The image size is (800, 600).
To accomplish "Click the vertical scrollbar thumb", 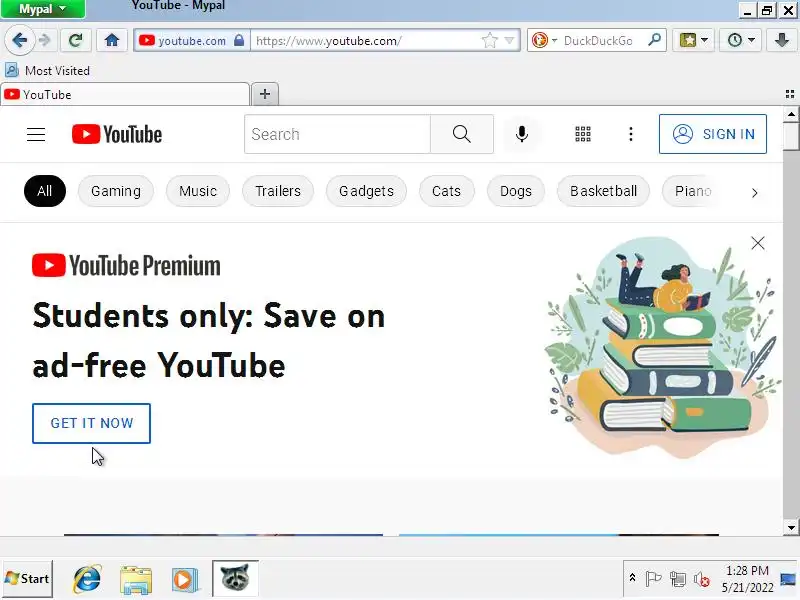I will [x=791, y=136].
